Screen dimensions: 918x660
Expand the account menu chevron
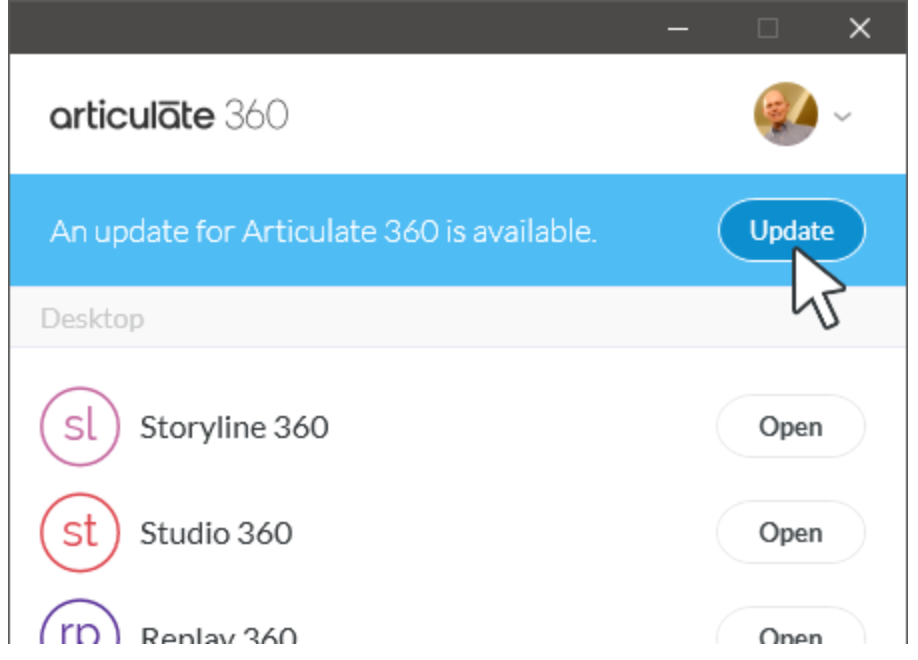(x=842, y=116)
